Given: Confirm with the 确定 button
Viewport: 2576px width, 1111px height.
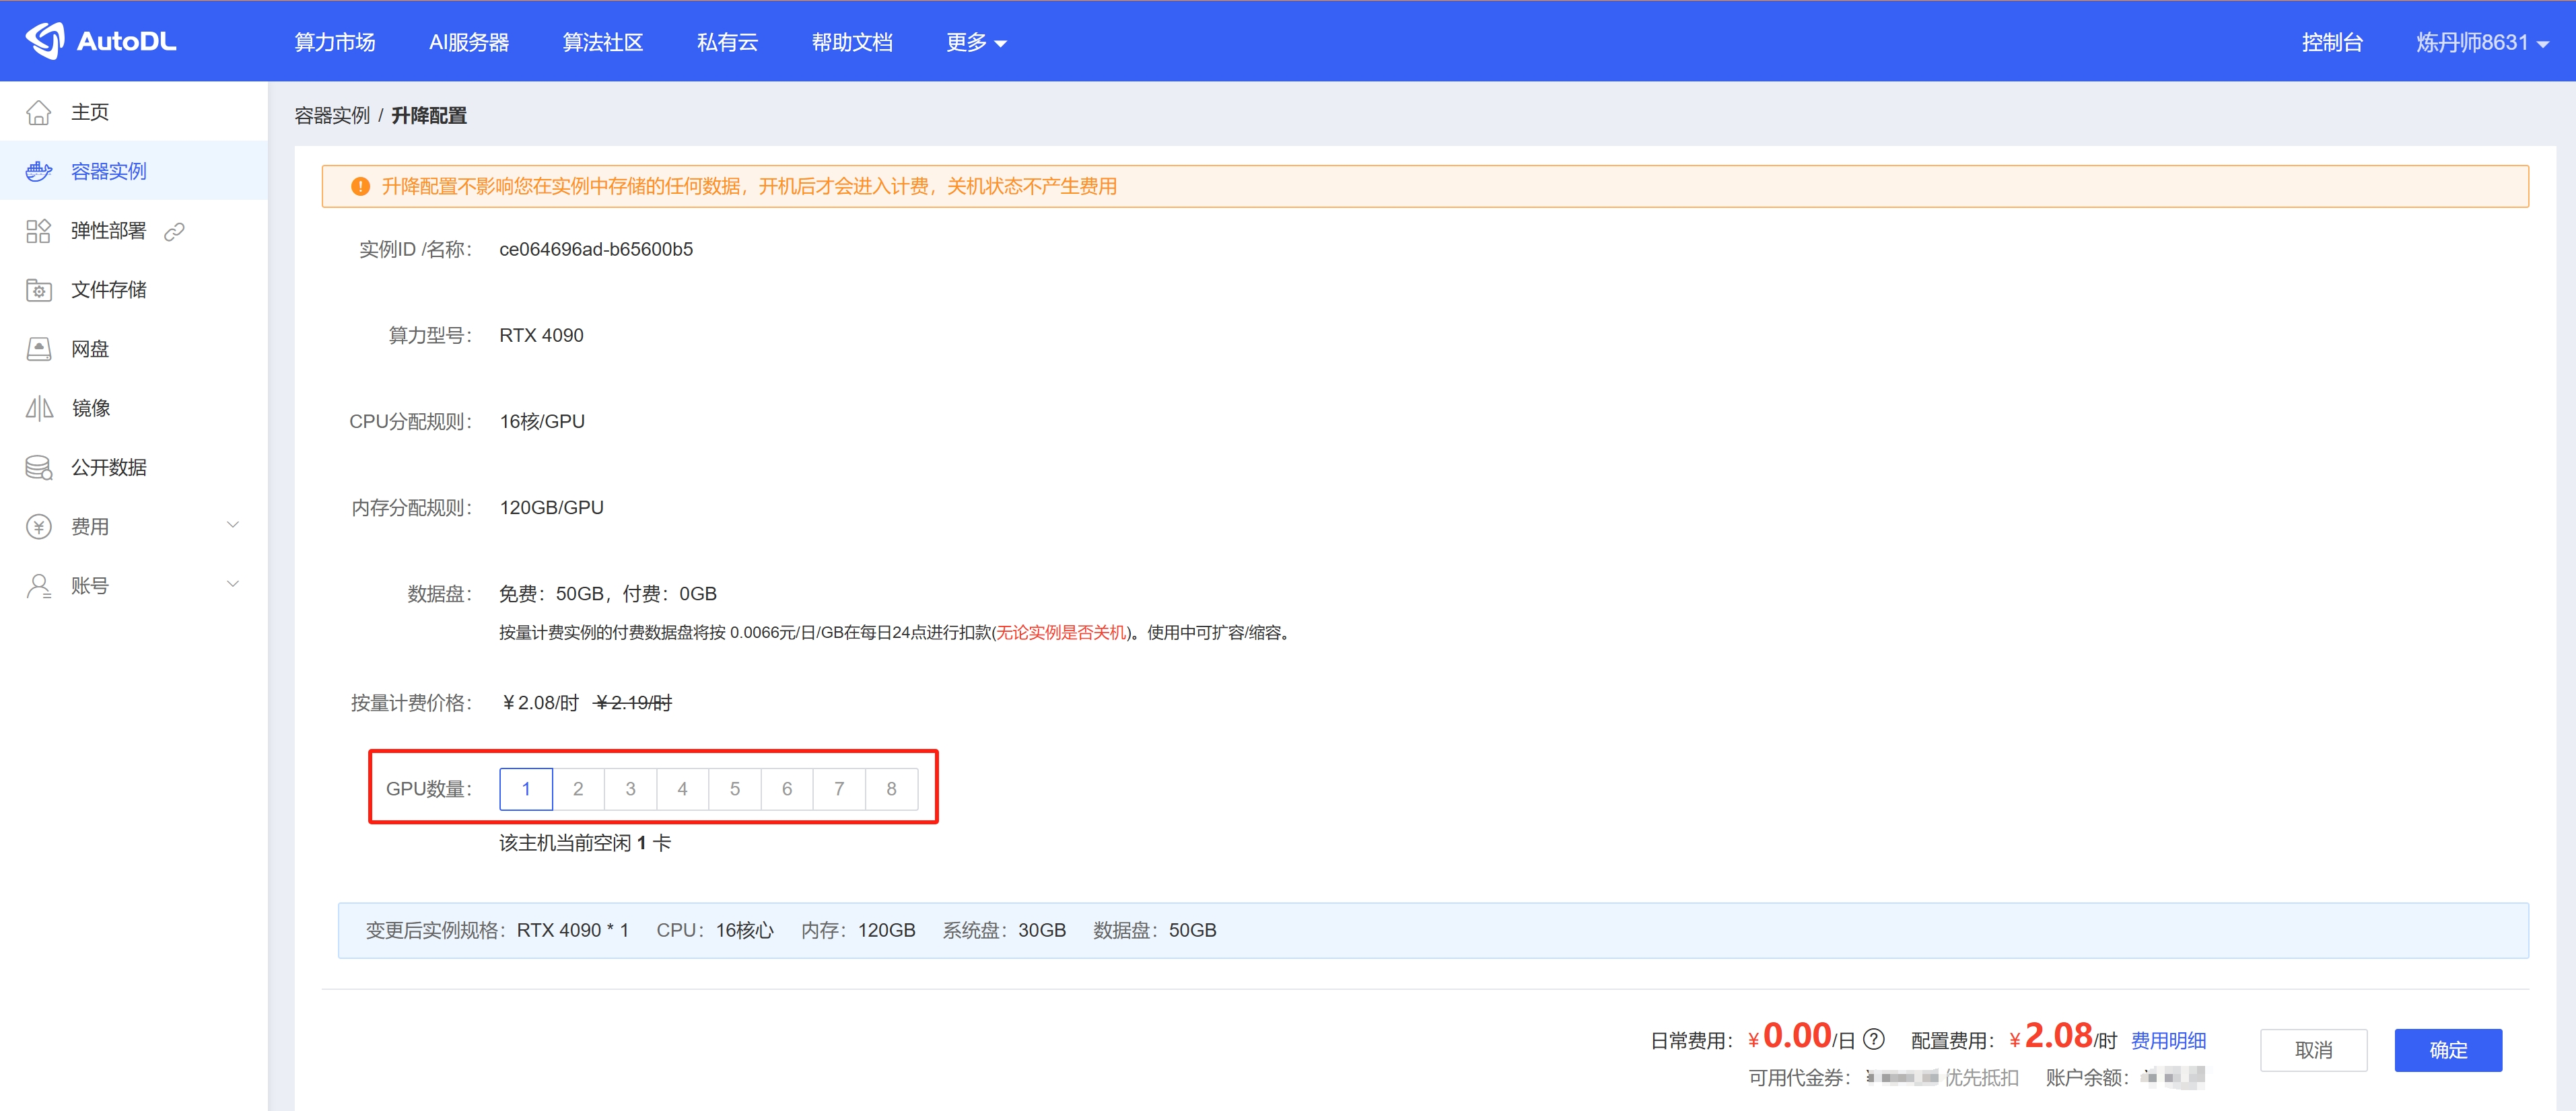Looking at the screenshot, I should coord(2448,1050).
